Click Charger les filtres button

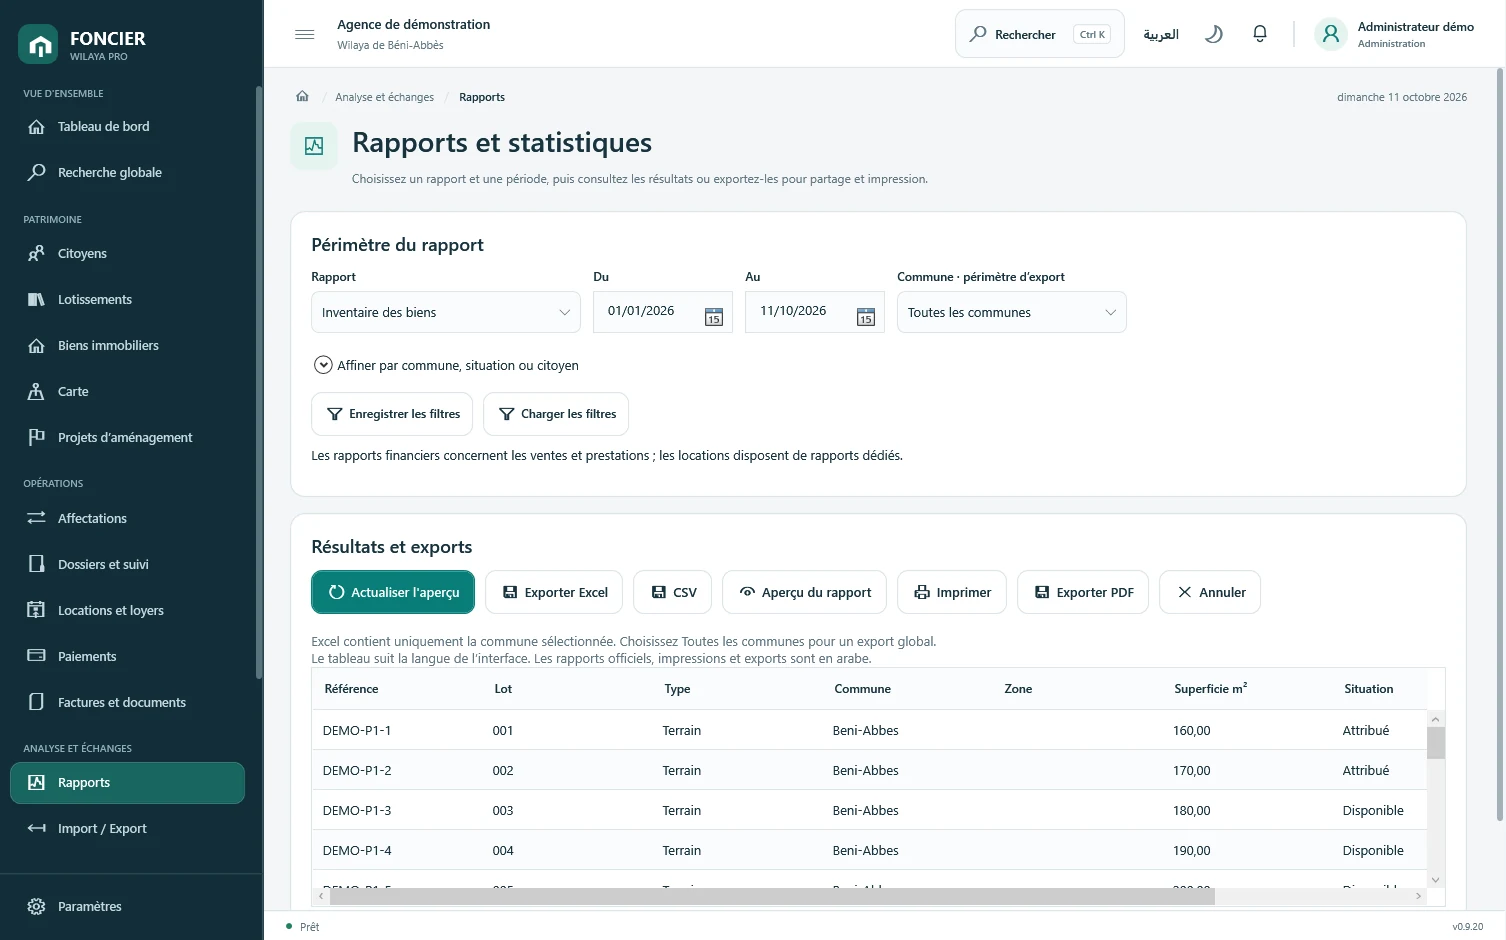[x=556, y=414]
